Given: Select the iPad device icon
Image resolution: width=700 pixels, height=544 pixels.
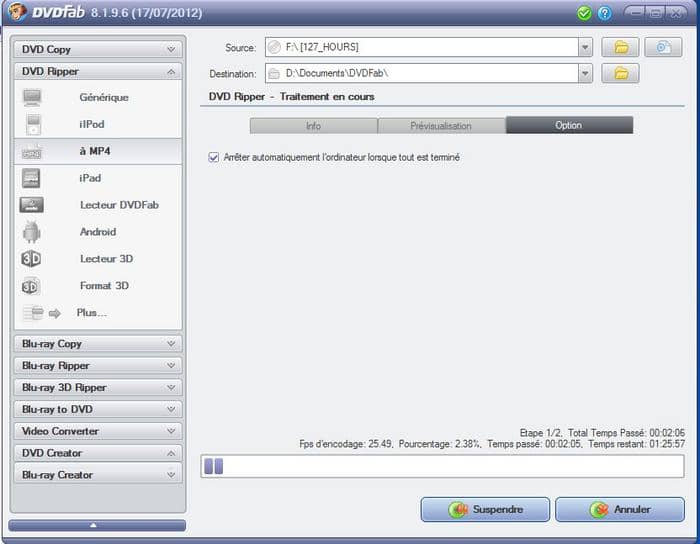Looking at the screenshot, I should click(x=31, y=178).
